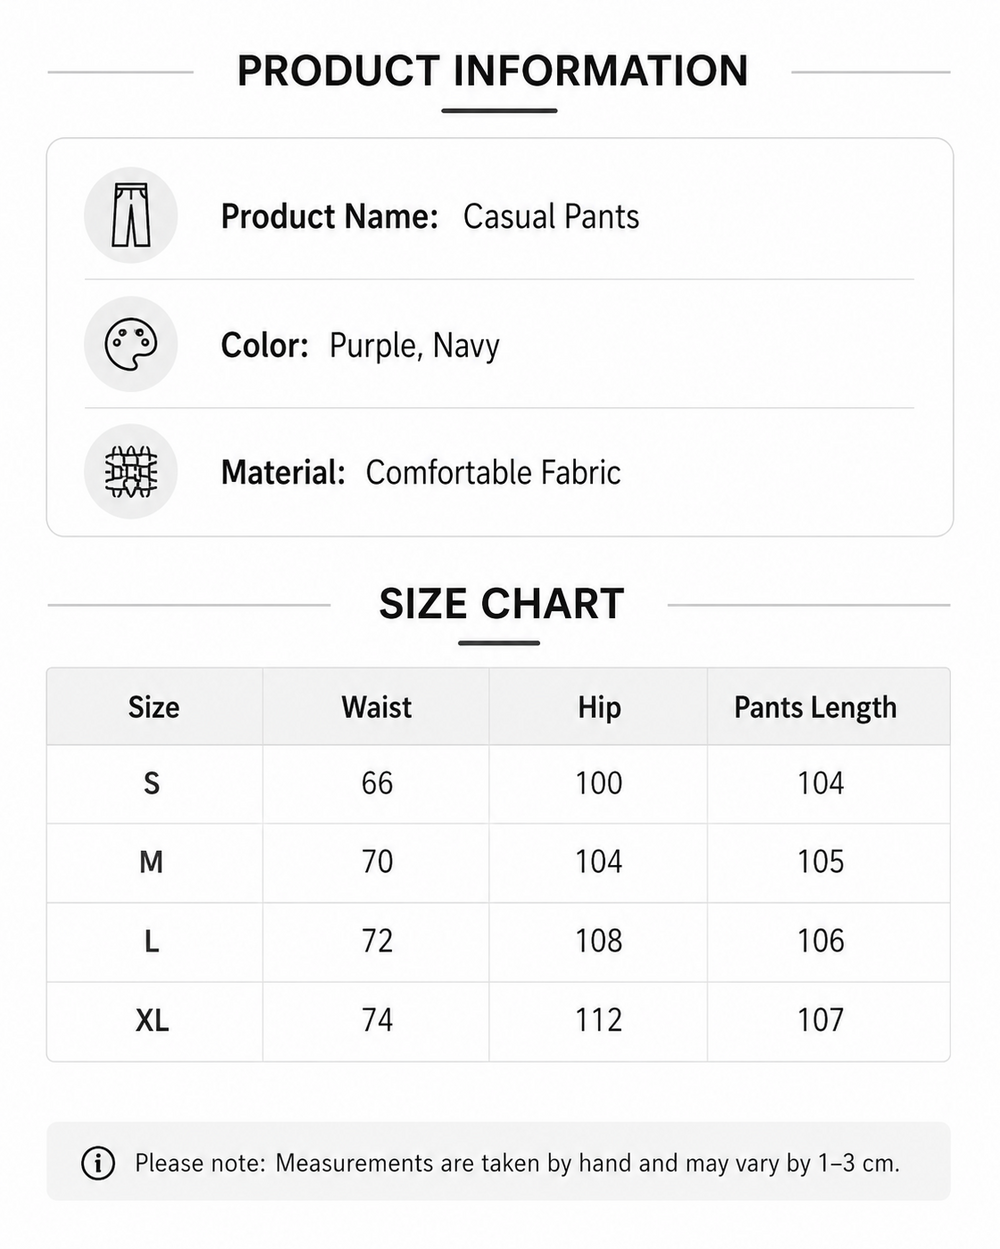This screenshot has height=1249, width=1000.
Task: Click waist value 66 for size S
Action: coord(377,783)
